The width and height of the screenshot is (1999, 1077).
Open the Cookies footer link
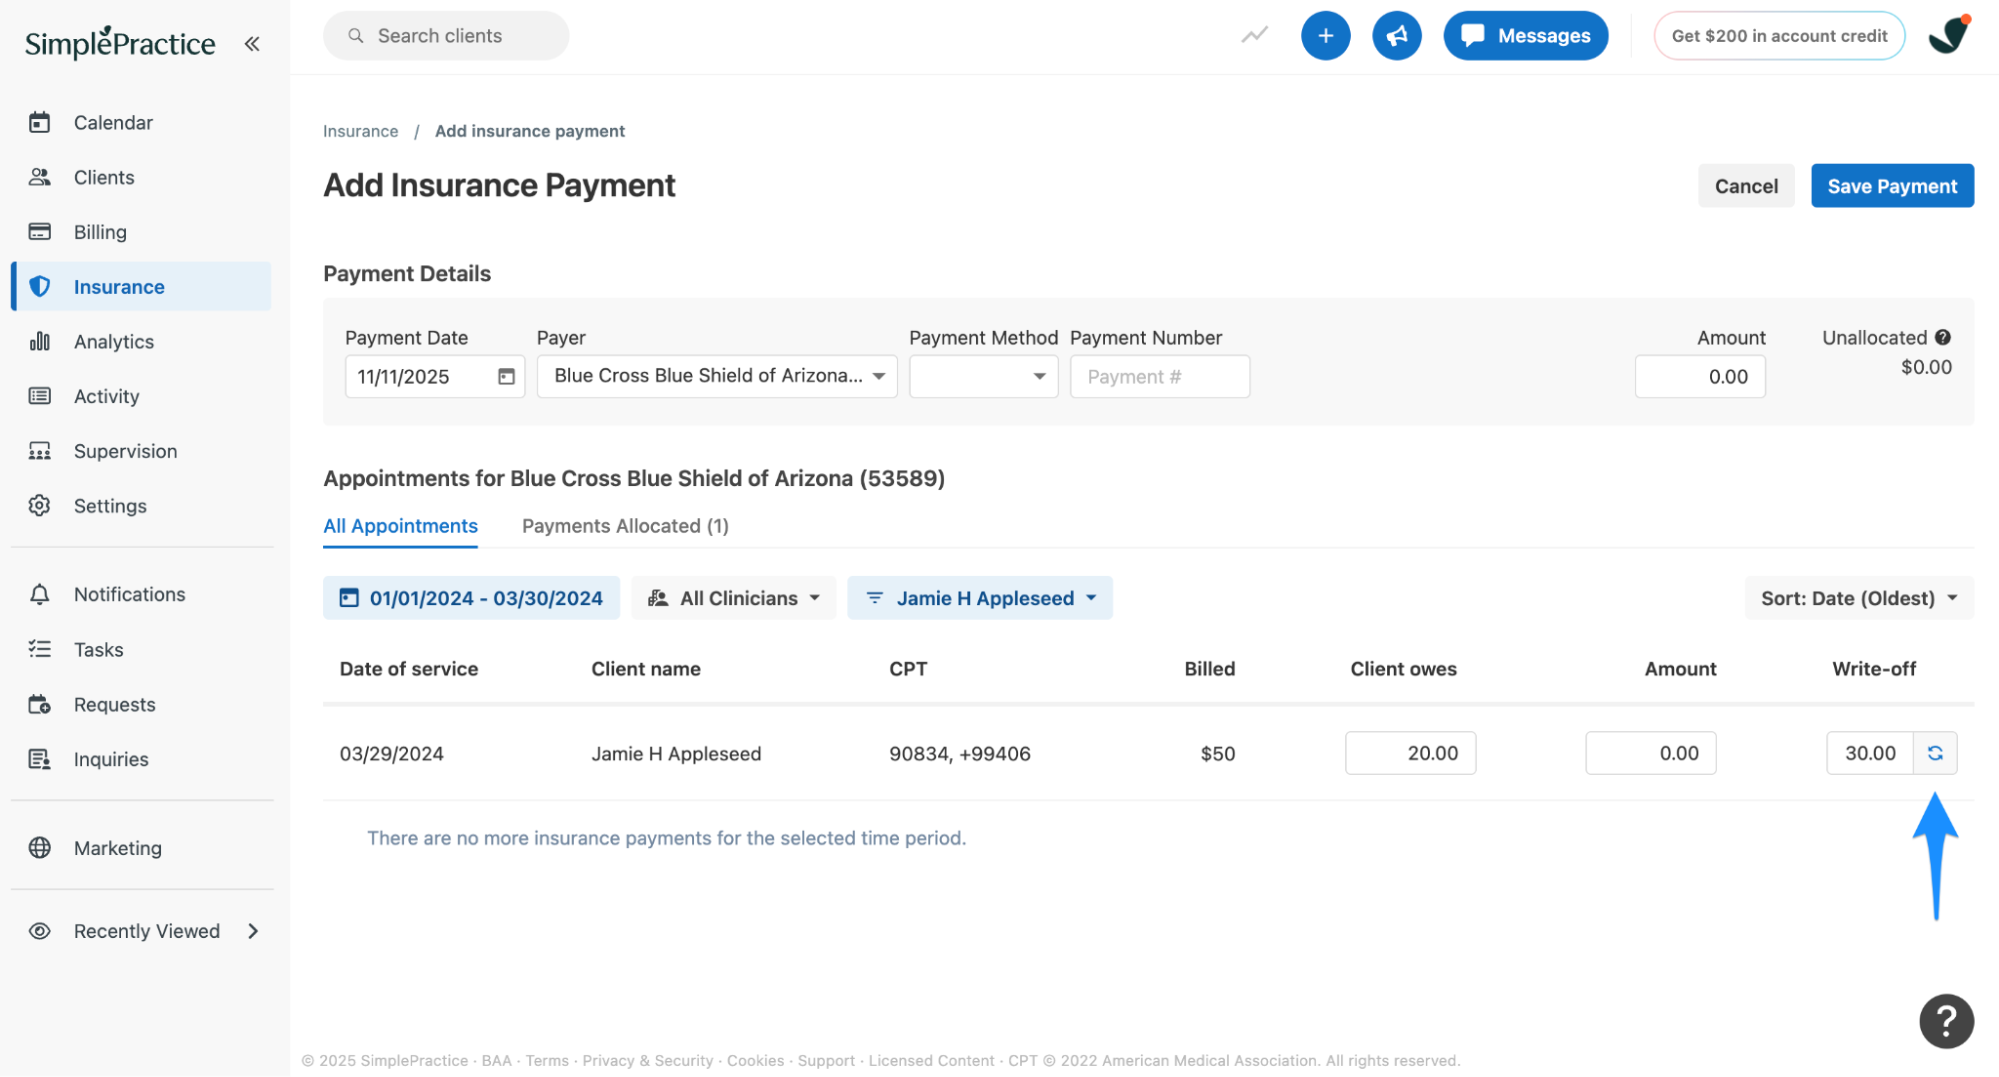click(755, 1061)
